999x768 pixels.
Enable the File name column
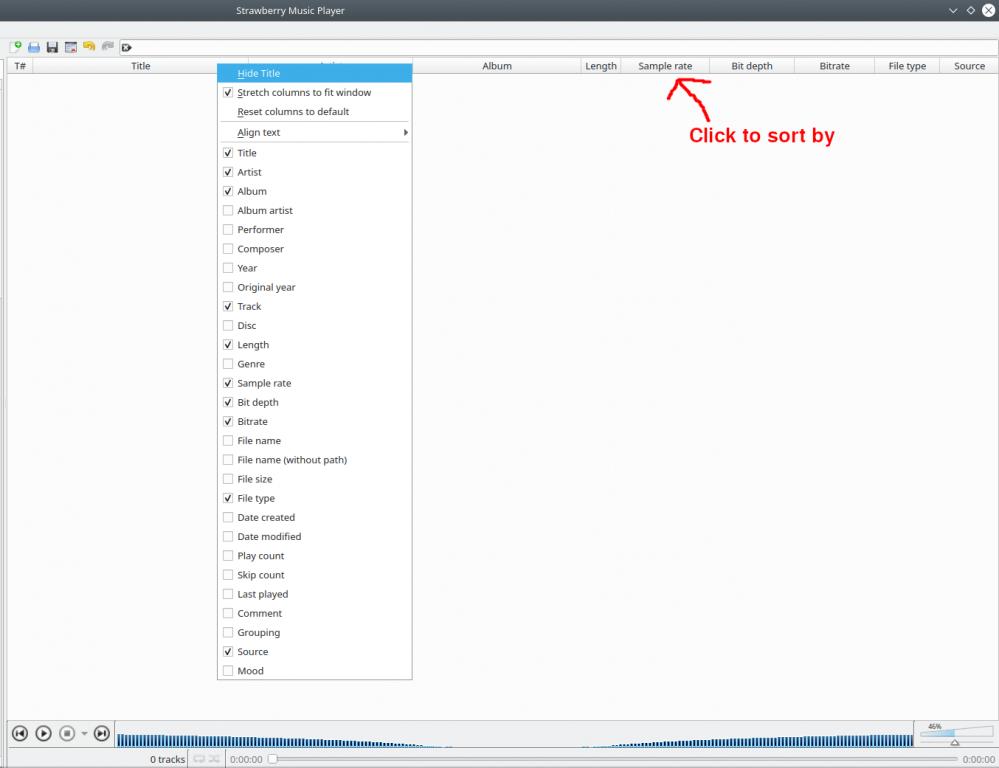(228, 440)
